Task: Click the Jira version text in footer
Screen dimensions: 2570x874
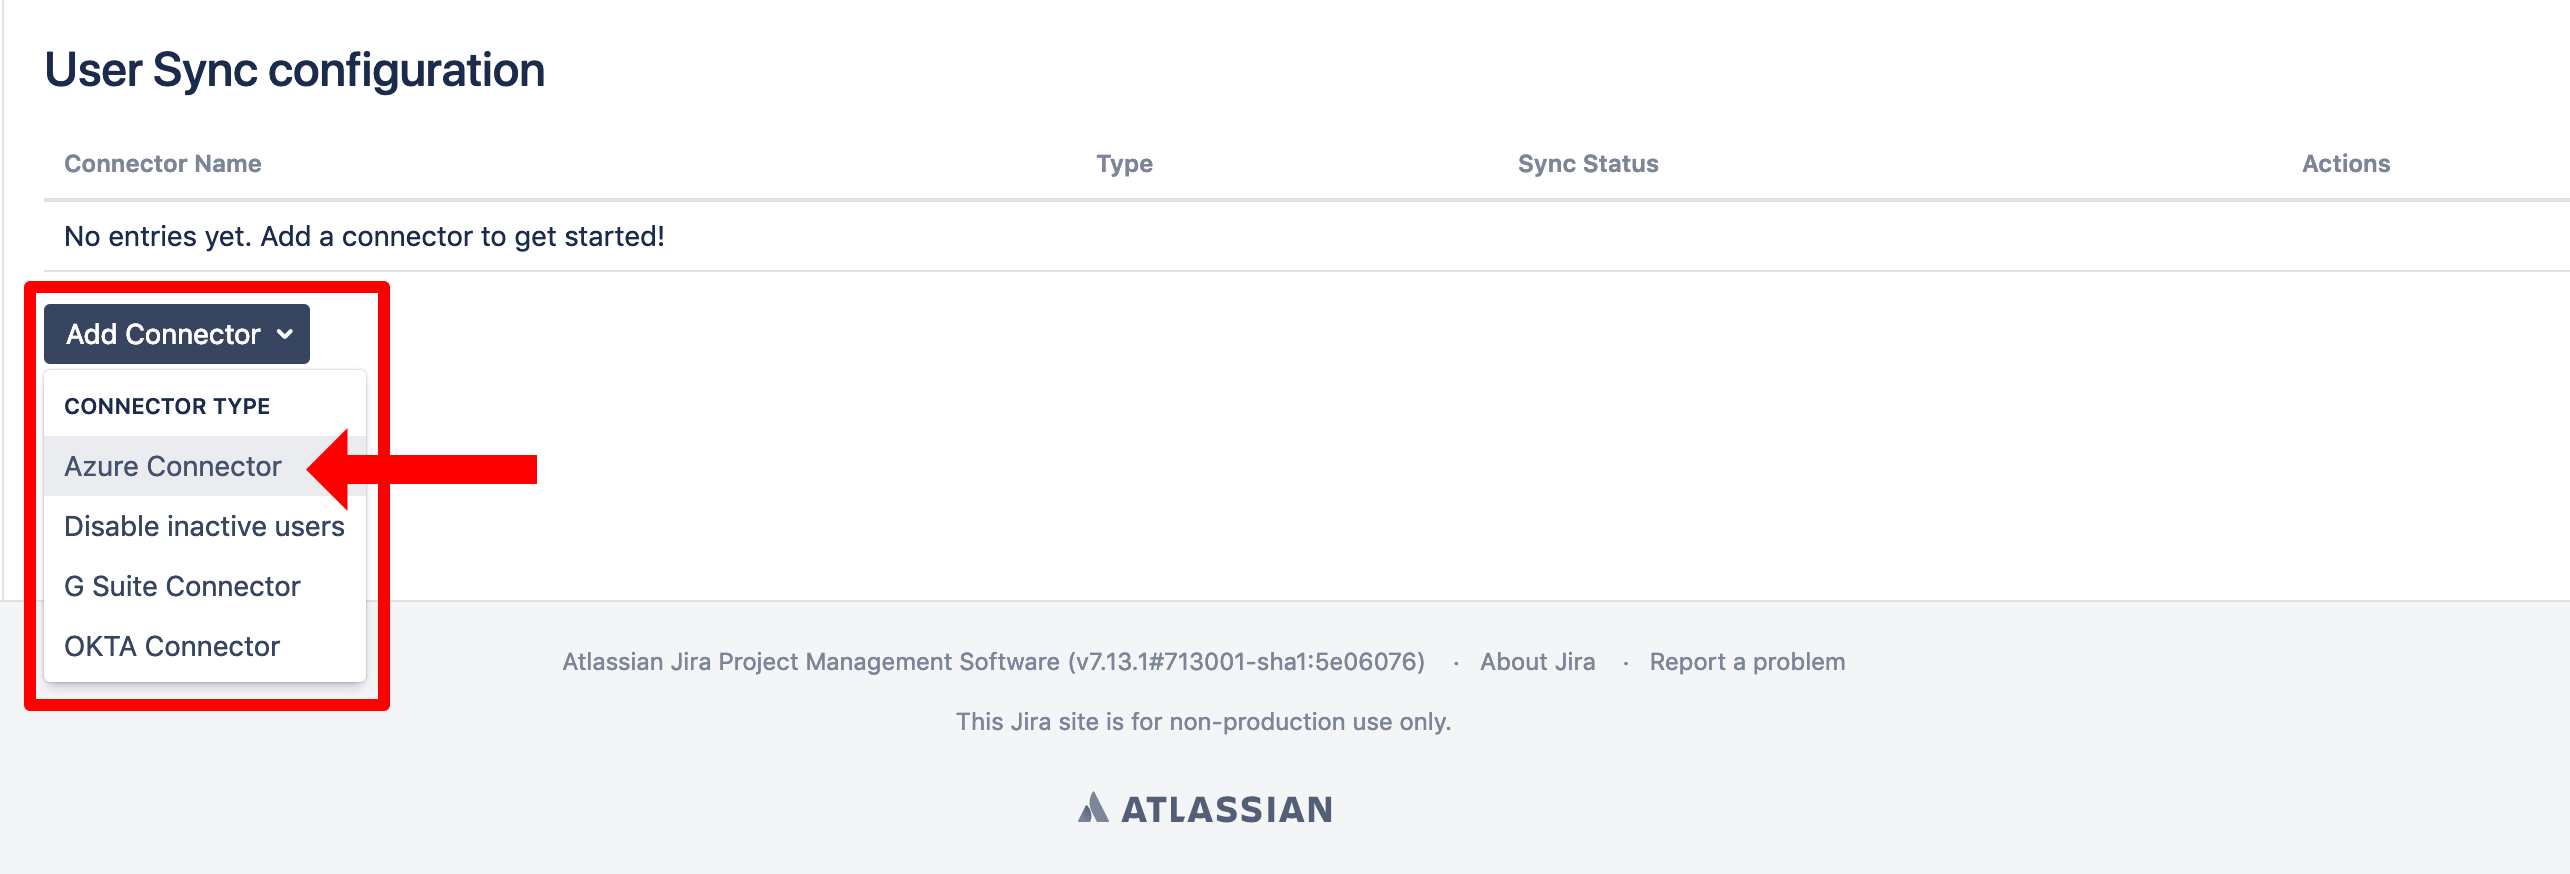Action: tap(993, 662)
